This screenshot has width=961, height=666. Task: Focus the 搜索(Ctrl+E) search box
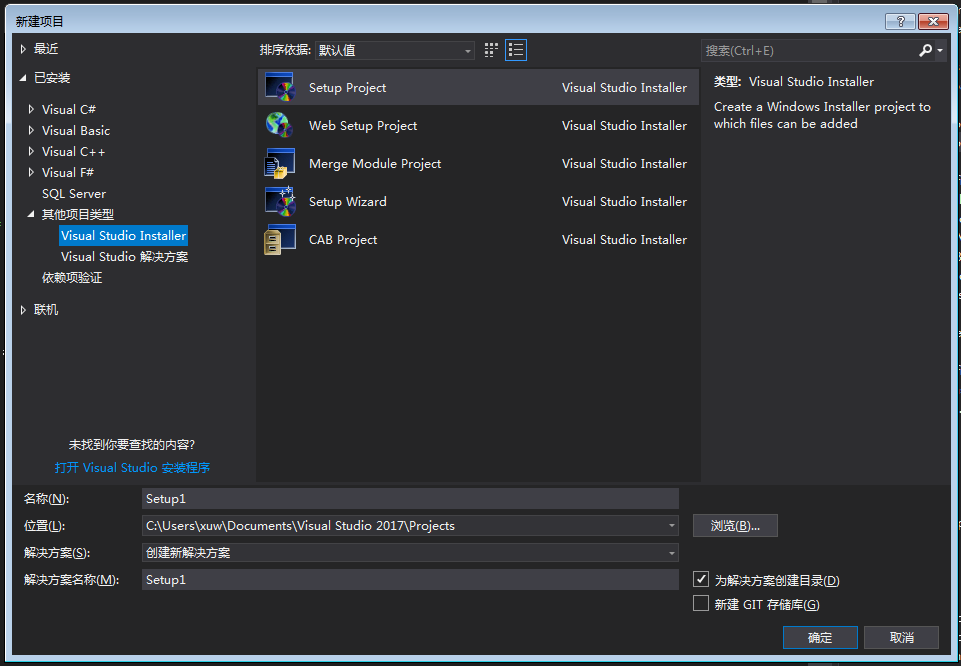coord(809,50)
